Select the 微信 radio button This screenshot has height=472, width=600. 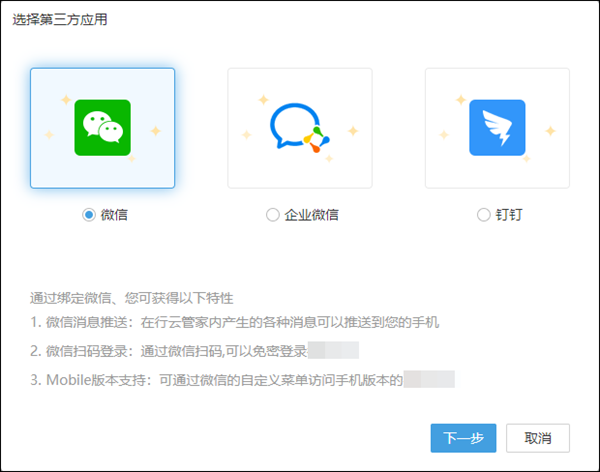click(x=89, y=215)
